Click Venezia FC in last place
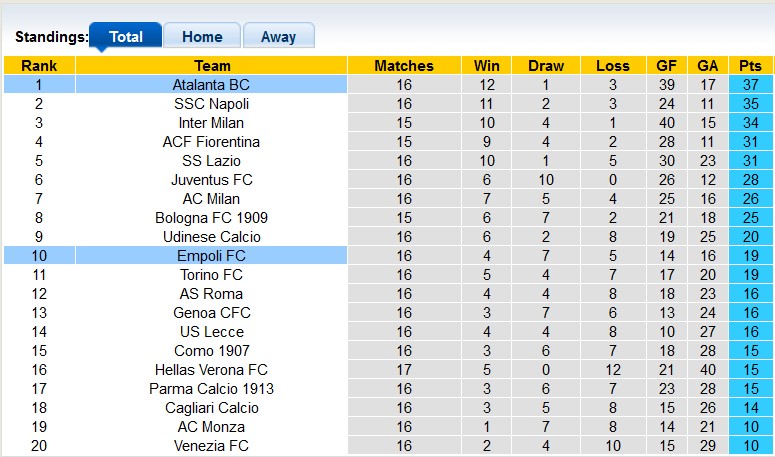 click(211, 446)
